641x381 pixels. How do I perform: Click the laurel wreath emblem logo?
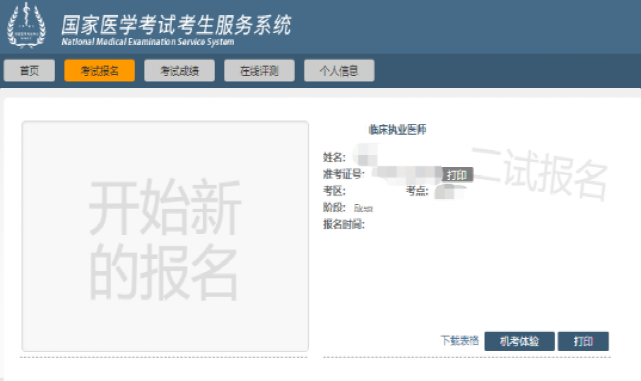pyautogui.click(x=27, y=26)
